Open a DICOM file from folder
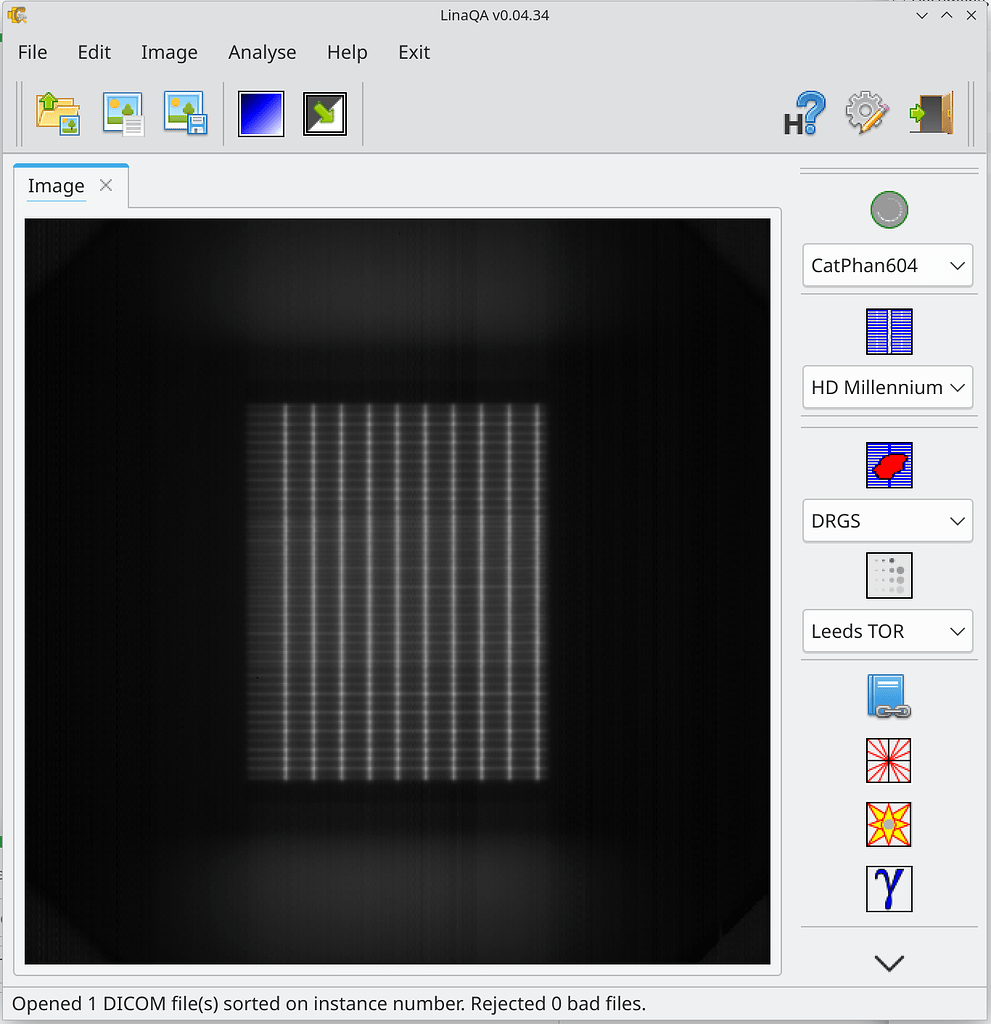Image resolution: width=991 pixels, height=1024 pixels. pos(57,113)
